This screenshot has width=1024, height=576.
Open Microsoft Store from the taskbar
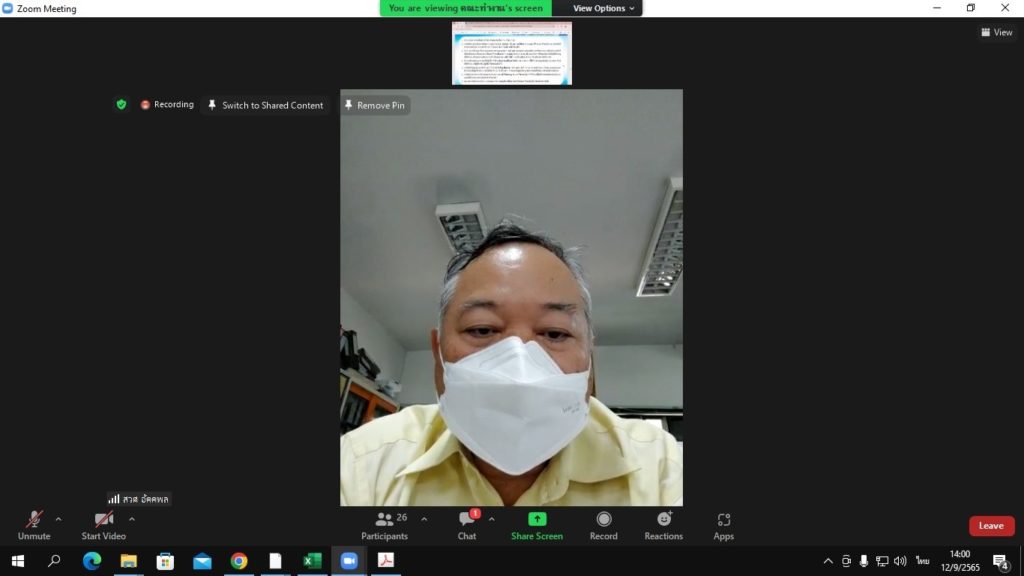[165, 561]
